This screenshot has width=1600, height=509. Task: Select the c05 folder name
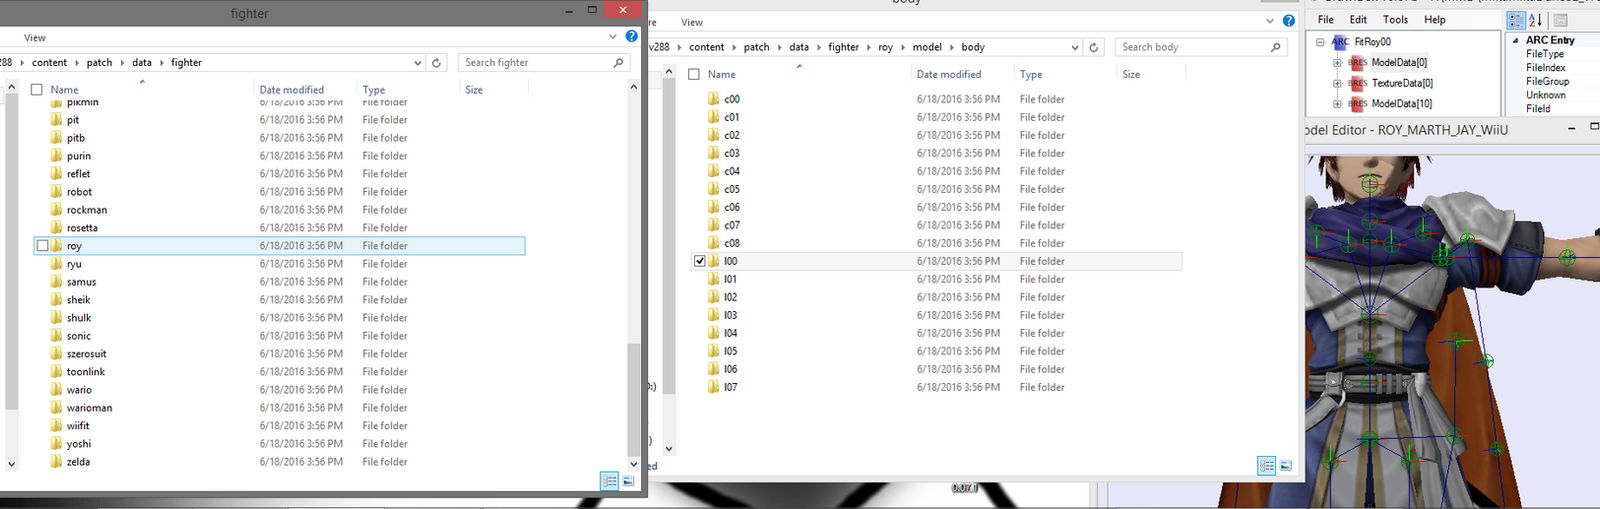[732, 189]
